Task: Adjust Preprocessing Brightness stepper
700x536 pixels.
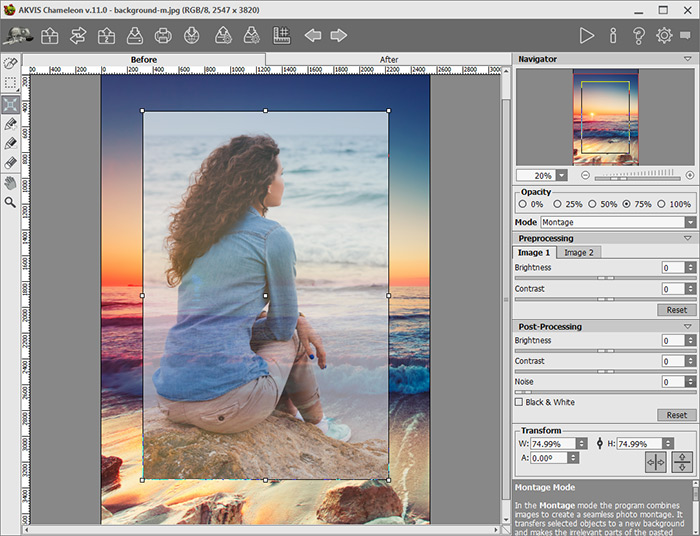Action: pos(691,268)
